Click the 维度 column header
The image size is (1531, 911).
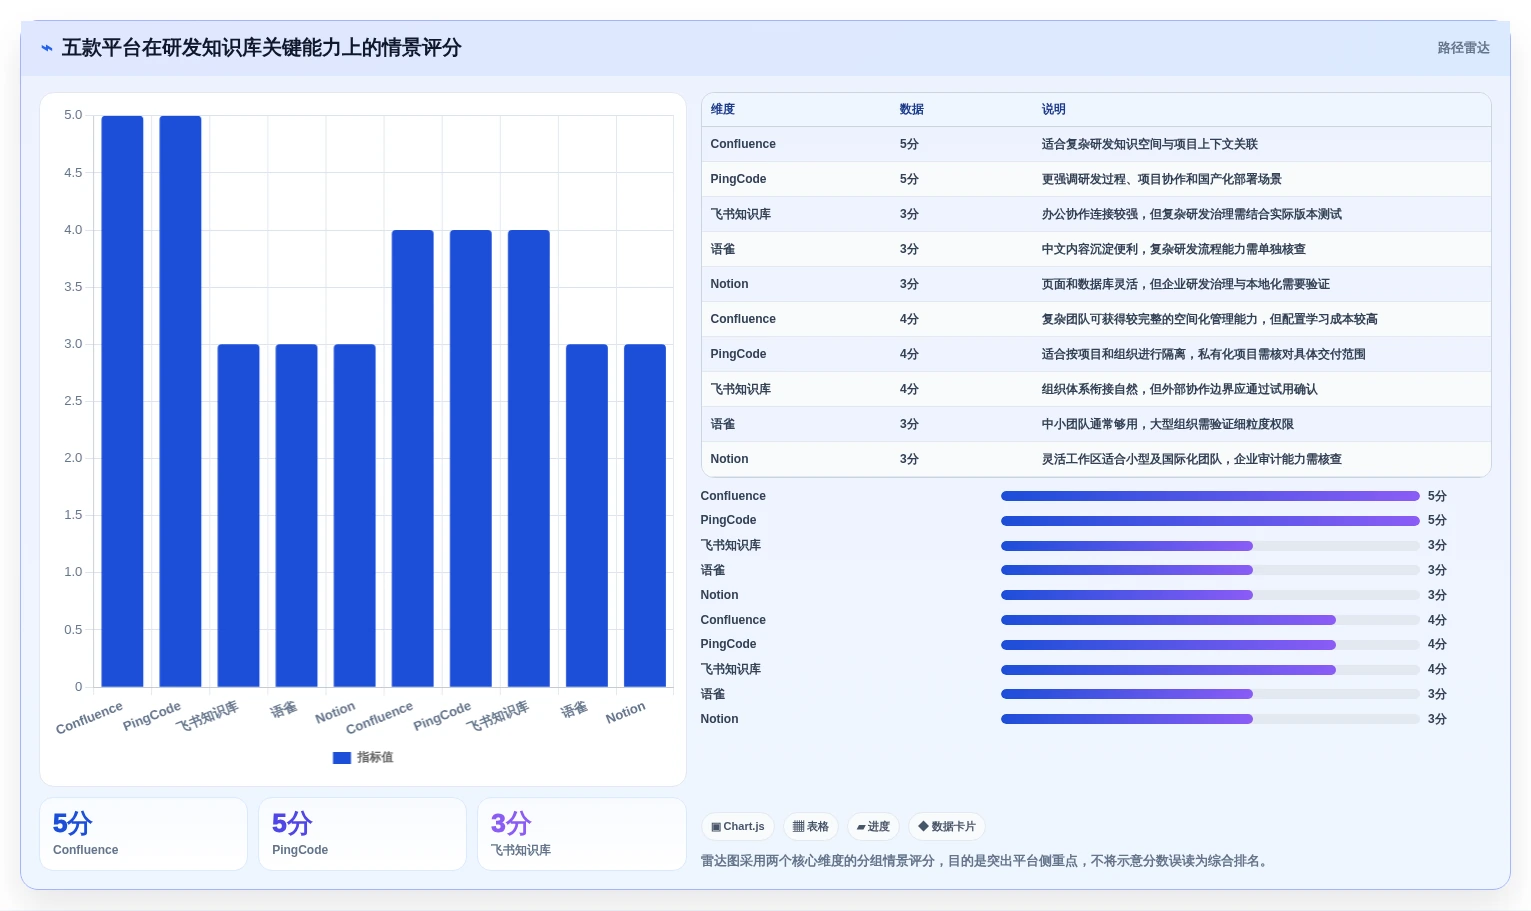[723, 109]
